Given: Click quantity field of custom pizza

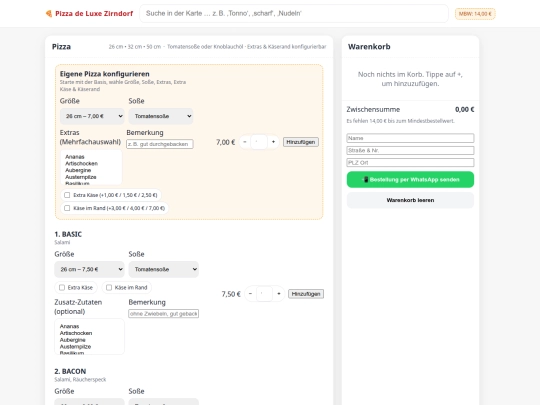Looking at the screenshot, I should pos(259,142).
